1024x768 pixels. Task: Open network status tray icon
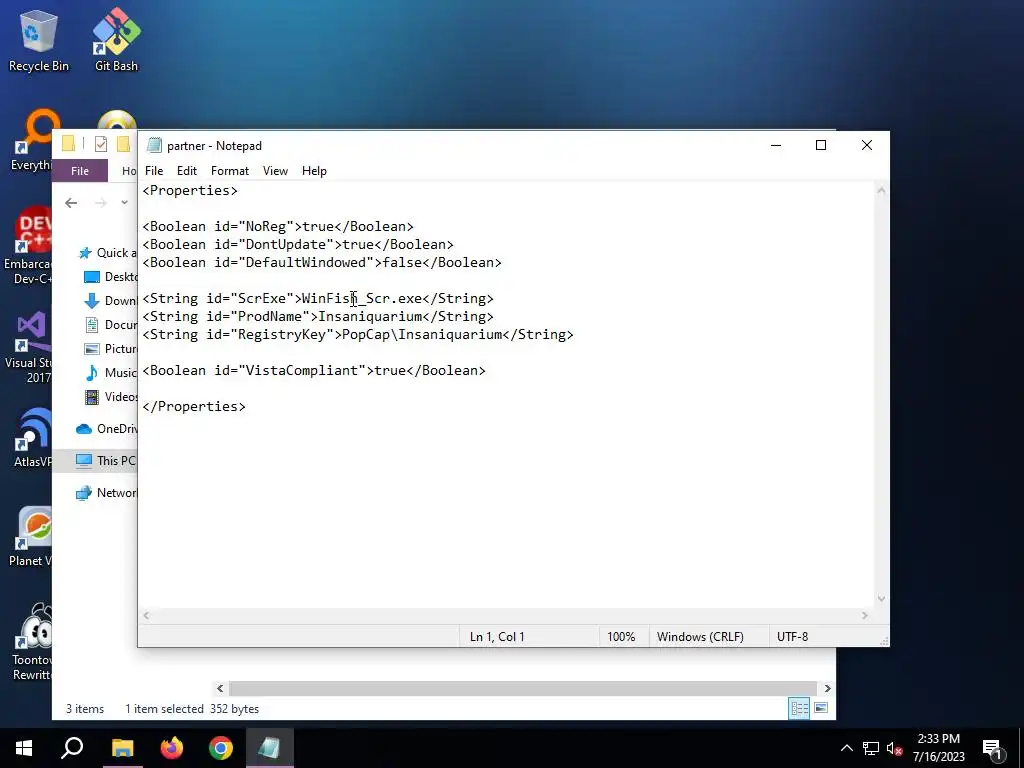point(871,748)
